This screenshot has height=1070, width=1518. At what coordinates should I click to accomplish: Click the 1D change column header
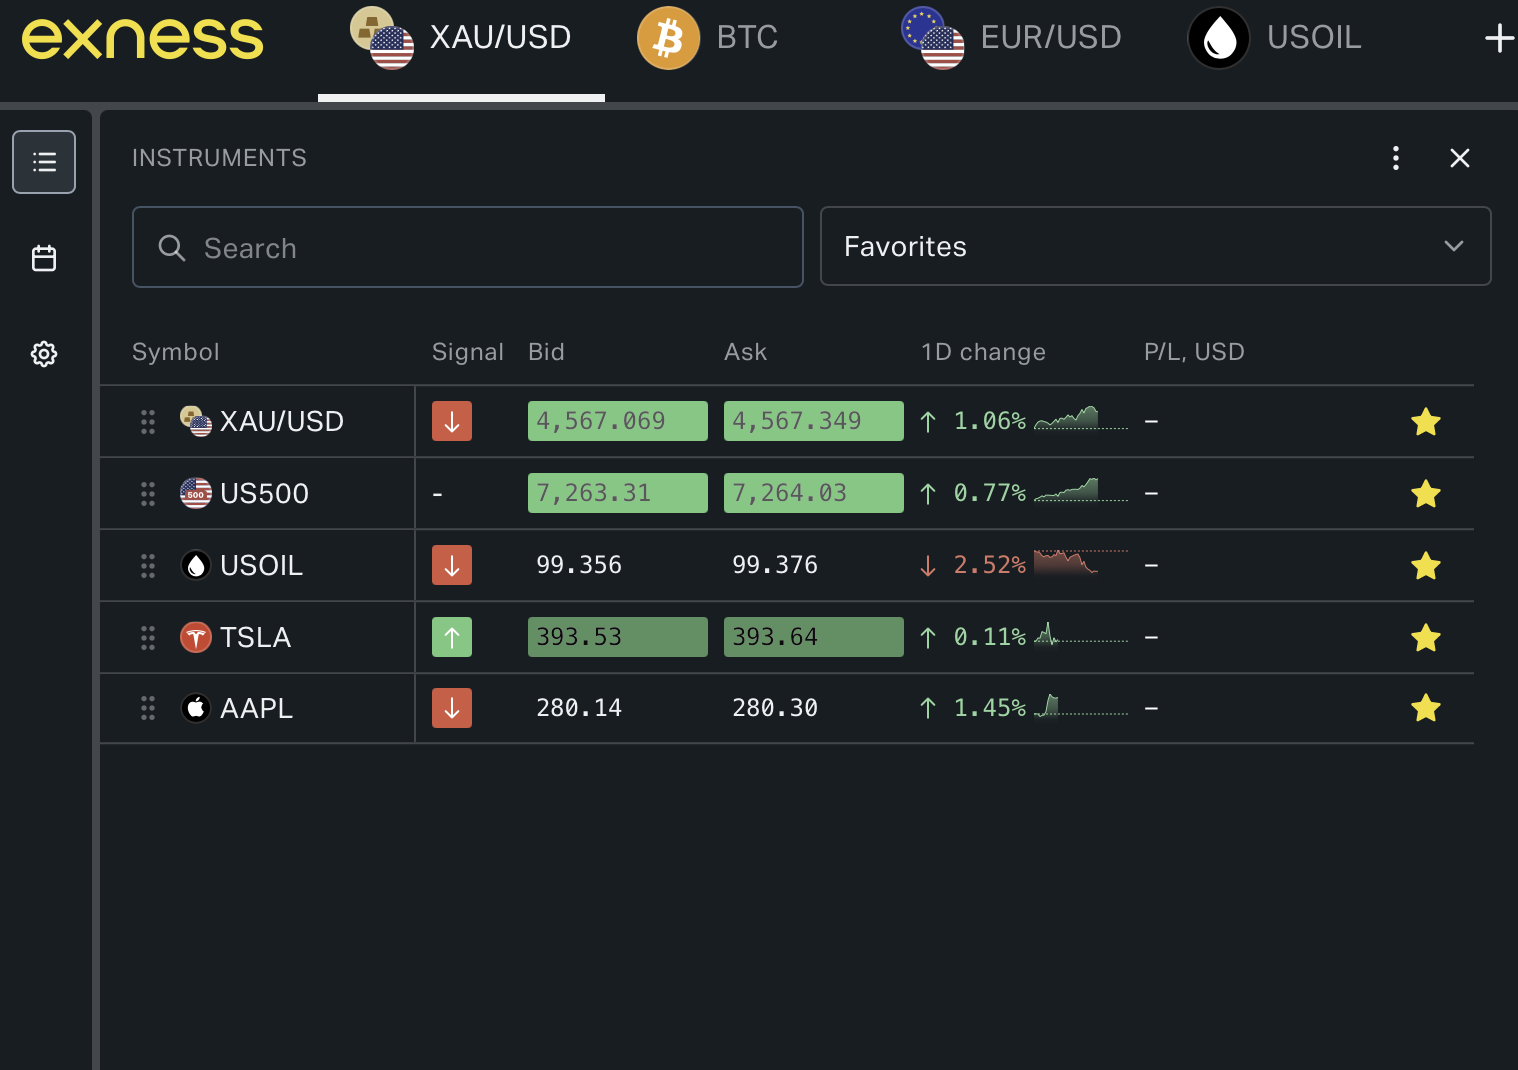[x=984, y=352]
